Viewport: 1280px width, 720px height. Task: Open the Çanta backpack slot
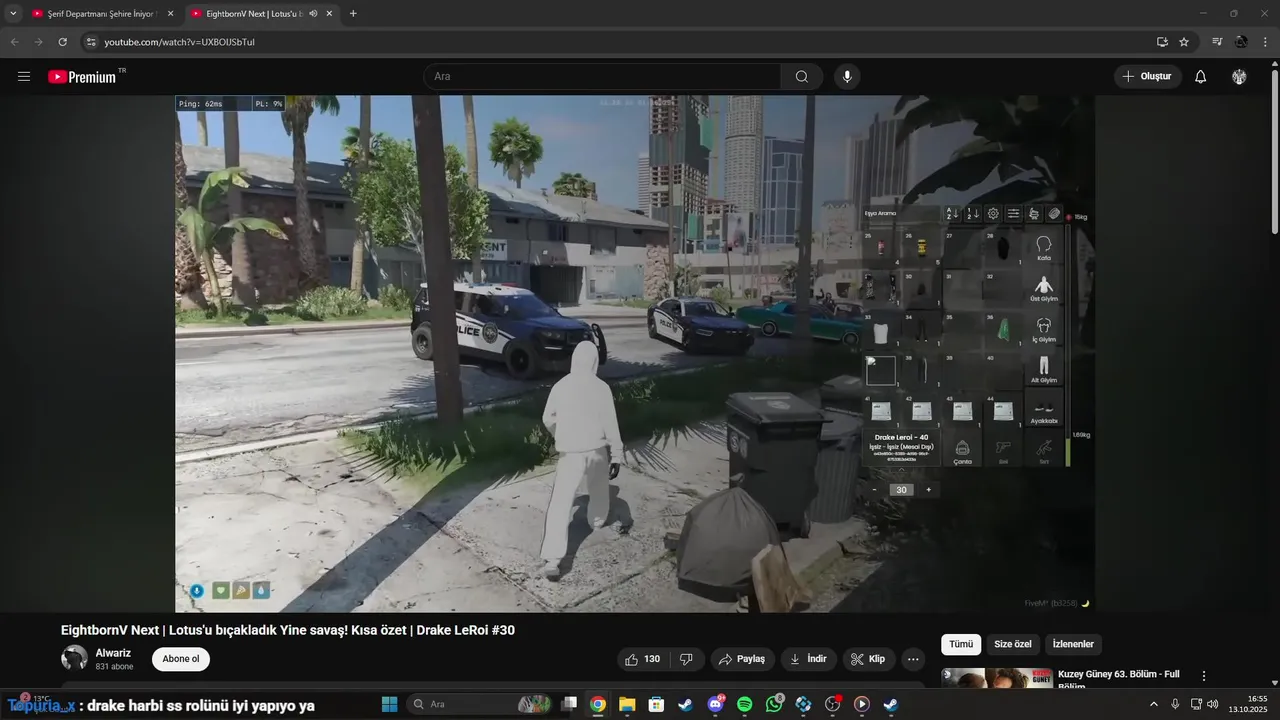point(962,450)
